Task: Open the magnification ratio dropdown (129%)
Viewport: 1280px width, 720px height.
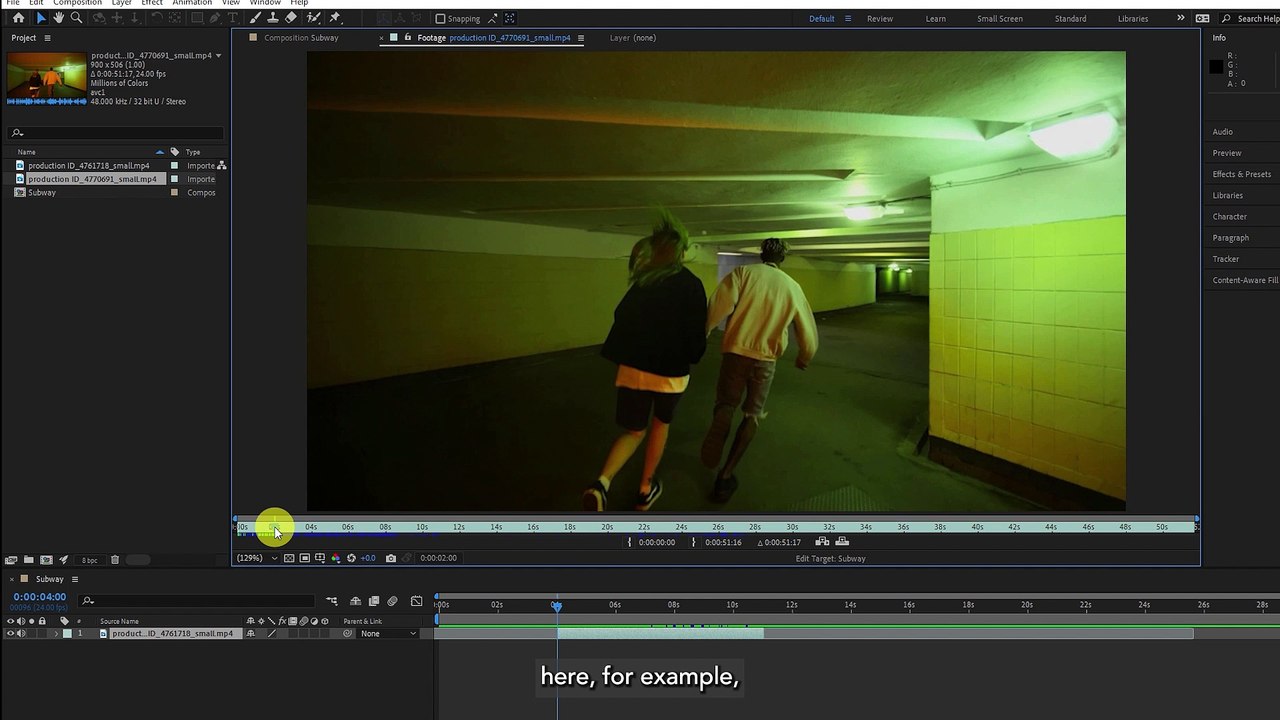Action: (257, 558)
